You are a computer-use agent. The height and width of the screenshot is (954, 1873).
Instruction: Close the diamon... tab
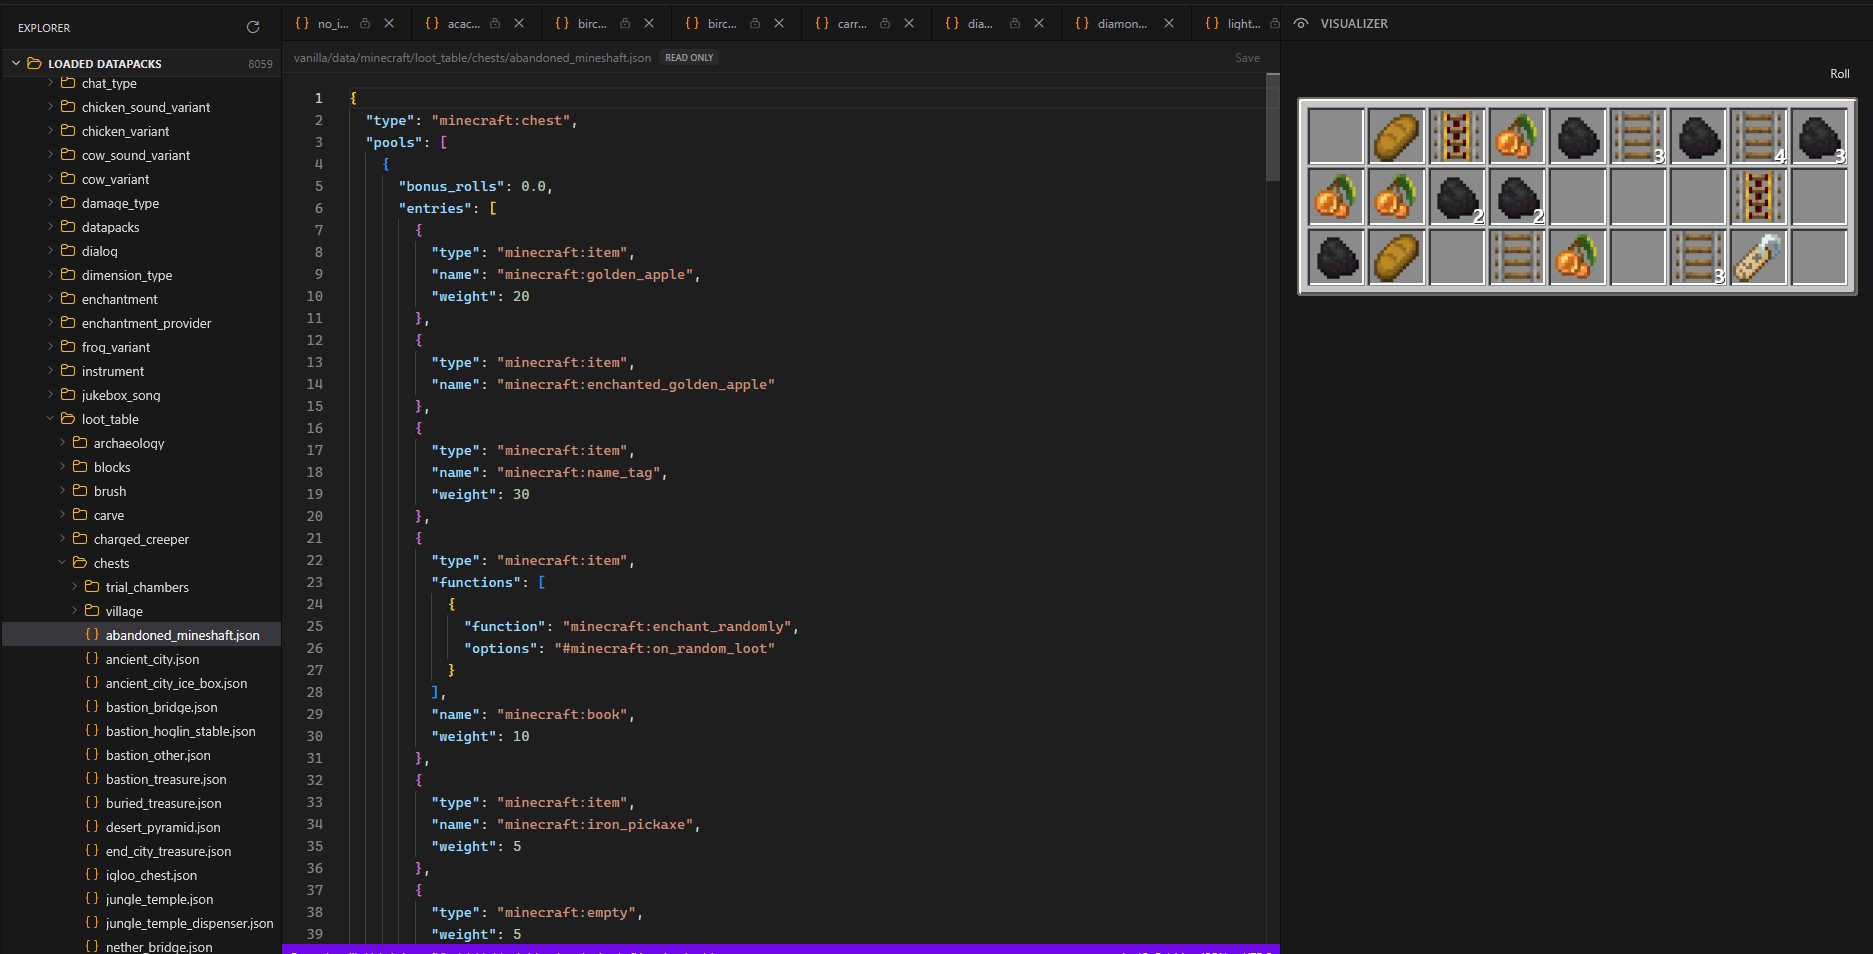(x=1169, y=23)
